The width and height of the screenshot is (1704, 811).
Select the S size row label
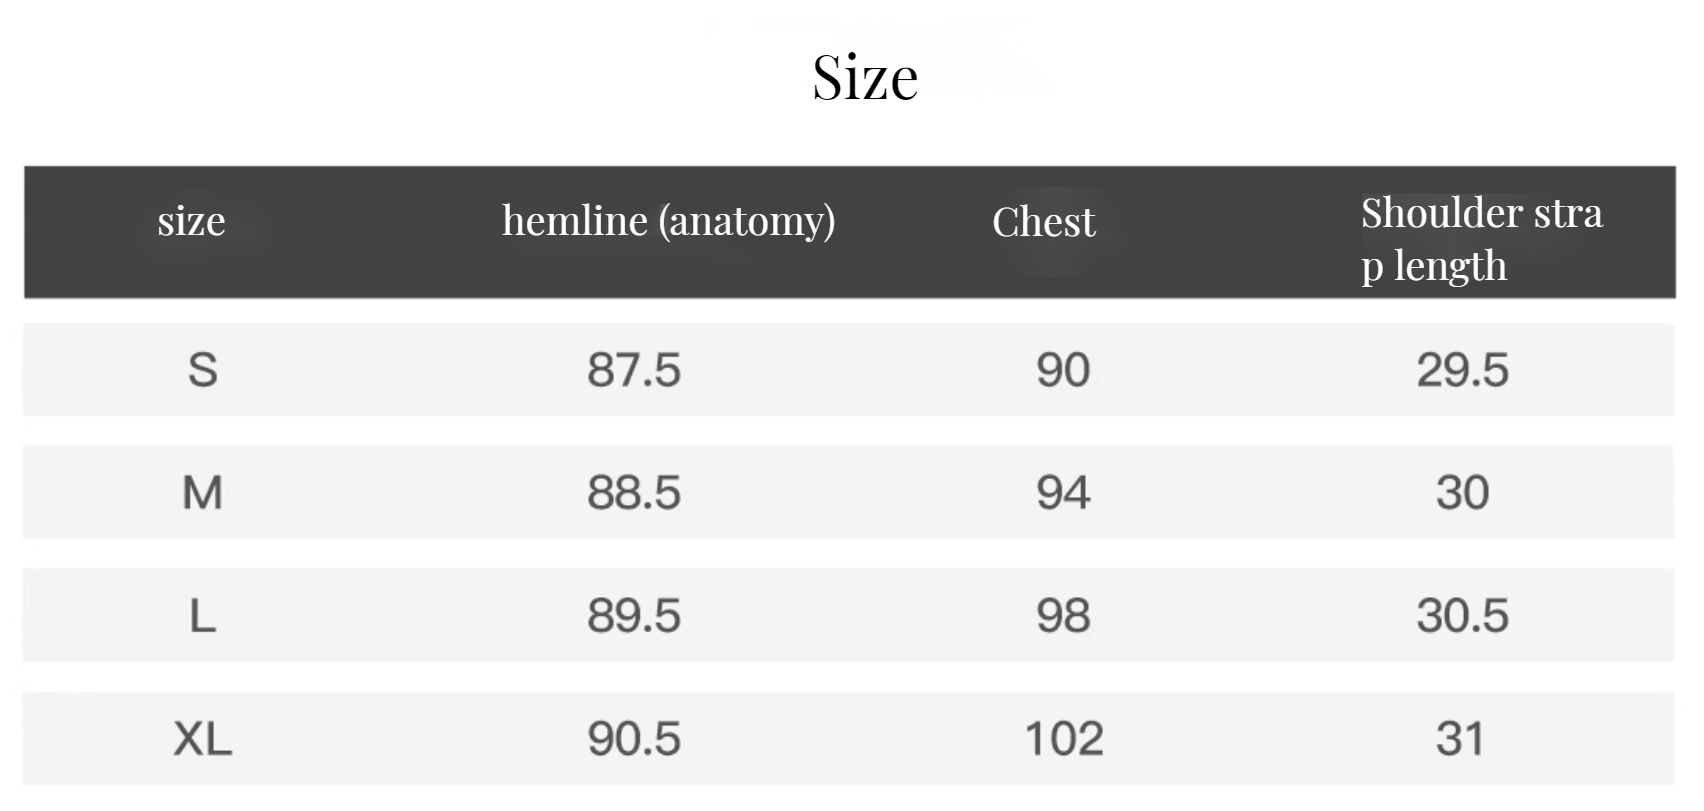[203, 370]
